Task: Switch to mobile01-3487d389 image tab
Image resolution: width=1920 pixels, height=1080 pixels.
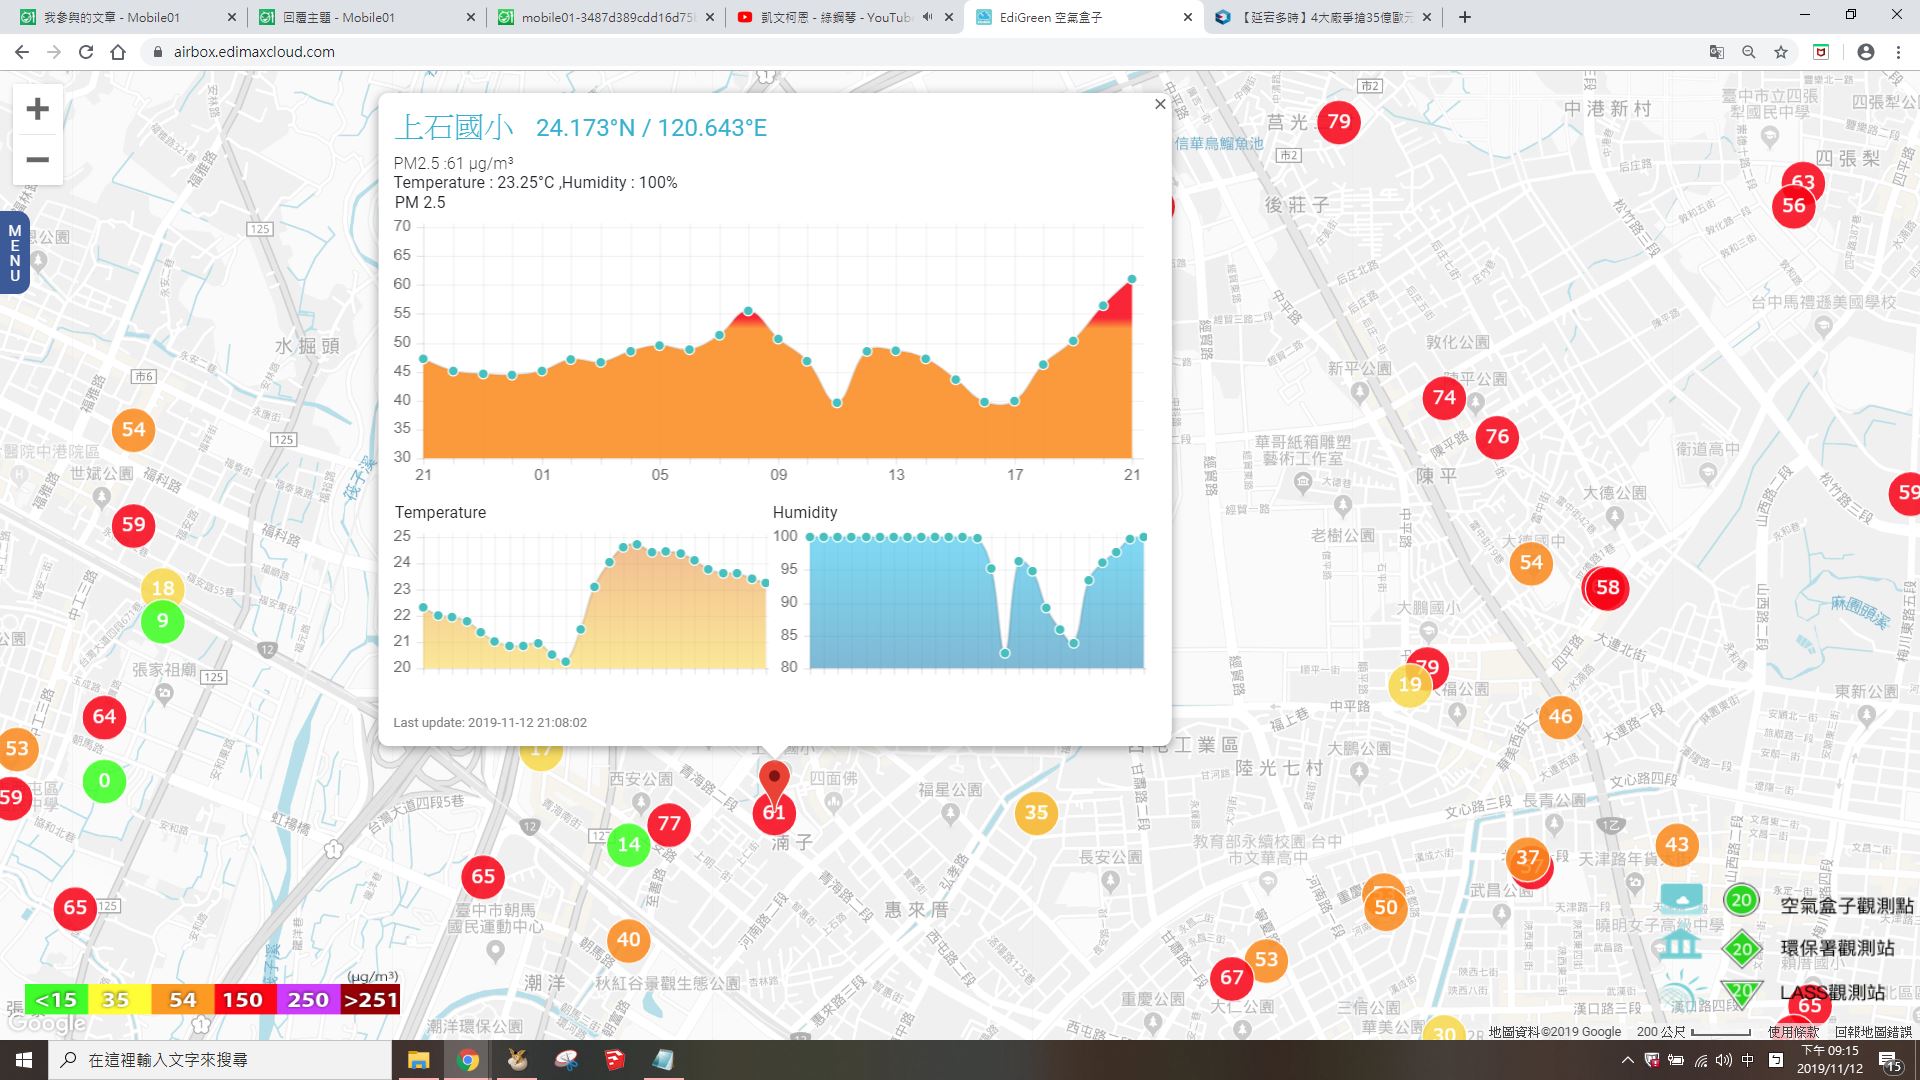Action: click(606, 17)
